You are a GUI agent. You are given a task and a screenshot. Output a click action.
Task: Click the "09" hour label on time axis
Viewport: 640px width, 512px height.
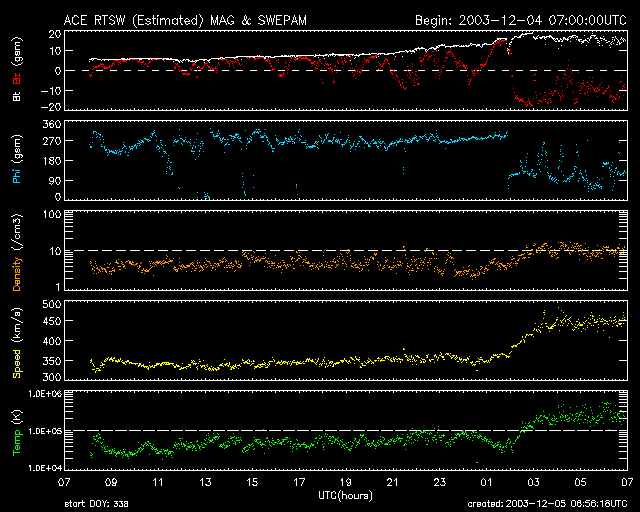click(111, 483)
